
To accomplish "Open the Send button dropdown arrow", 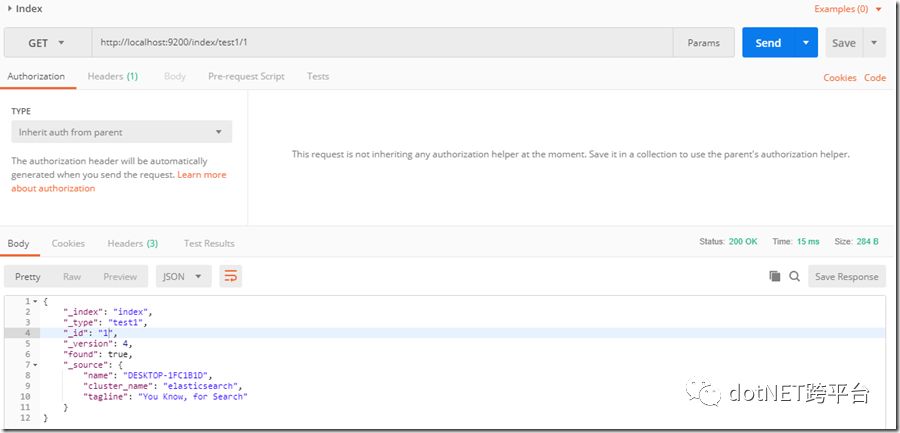I will pyautogui.click(x=806, y=43).
